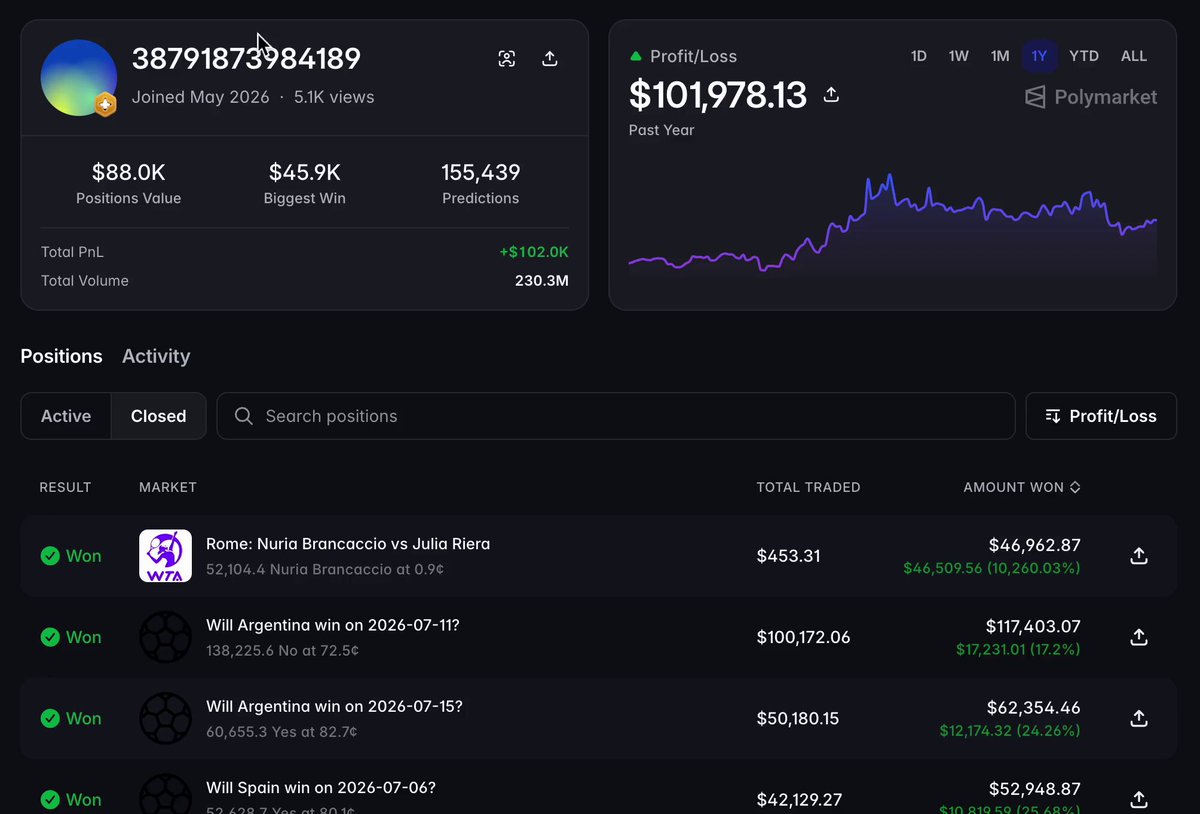Switch to the Positions tab
The height and width of the screenshot is (814, 1200).
point(61,356)
